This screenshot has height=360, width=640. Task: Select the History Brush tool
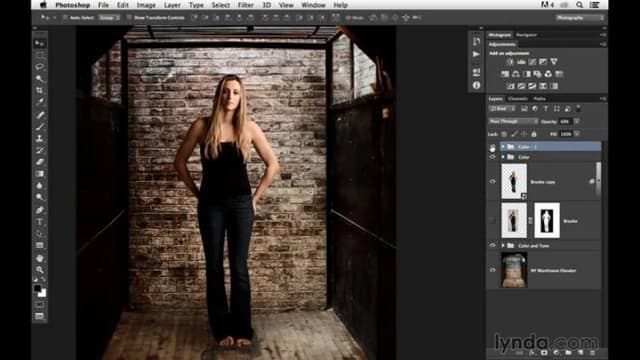tap(40, 151)
